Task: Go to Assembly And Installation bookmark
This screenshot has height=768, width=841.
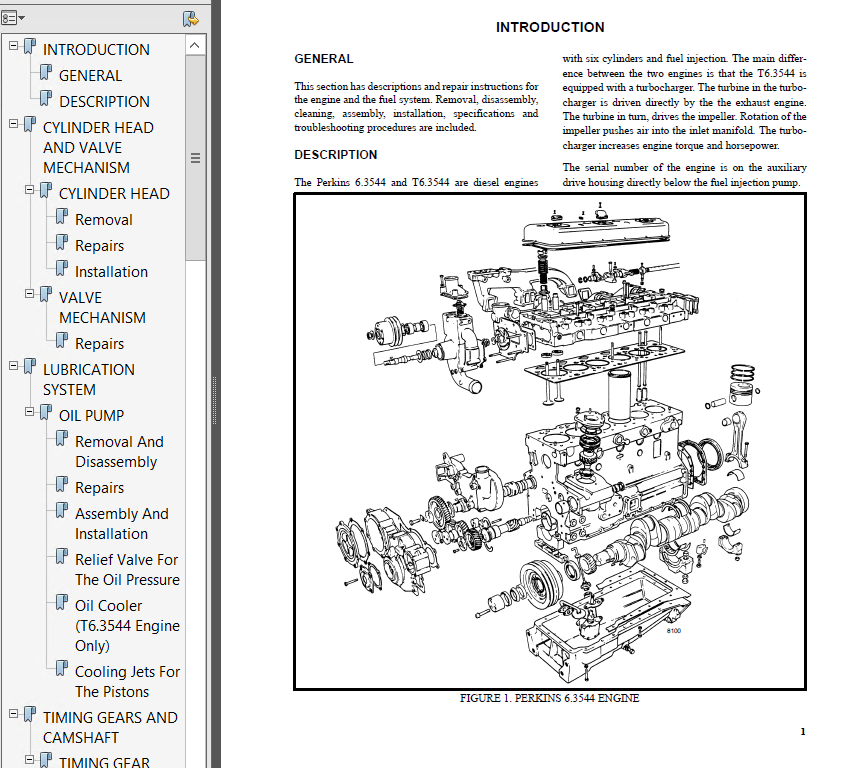Action: click(x=122, y=523)
